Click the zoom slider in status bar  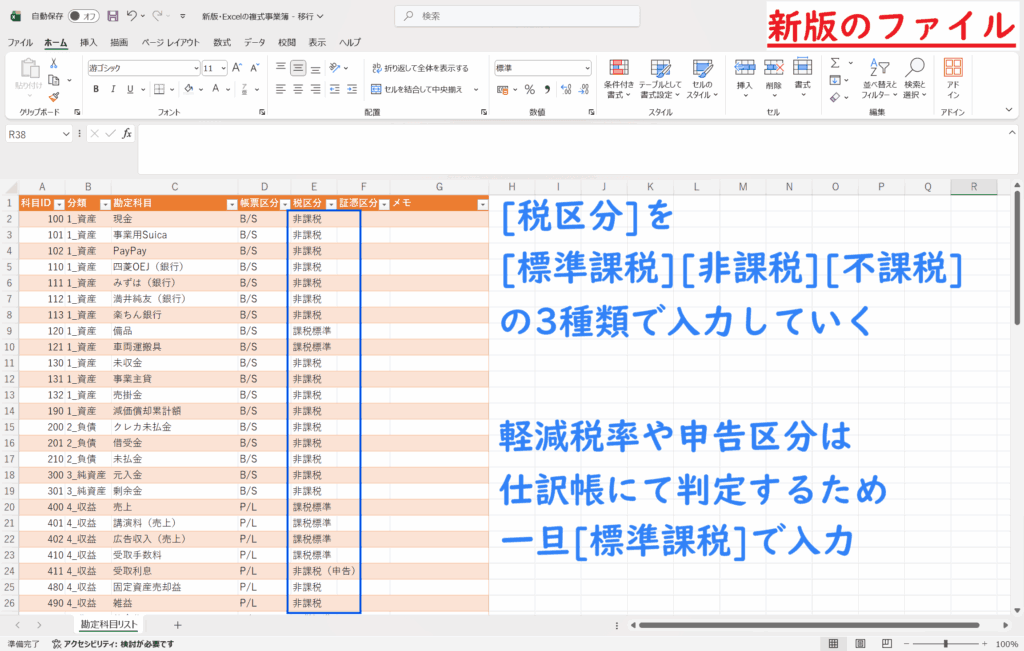945,643
